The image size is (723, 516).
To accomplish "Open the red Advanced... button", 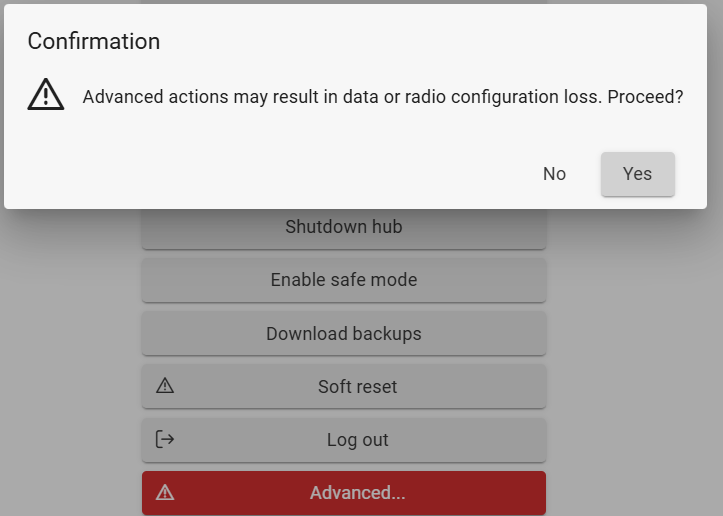I will coord(357,493).
